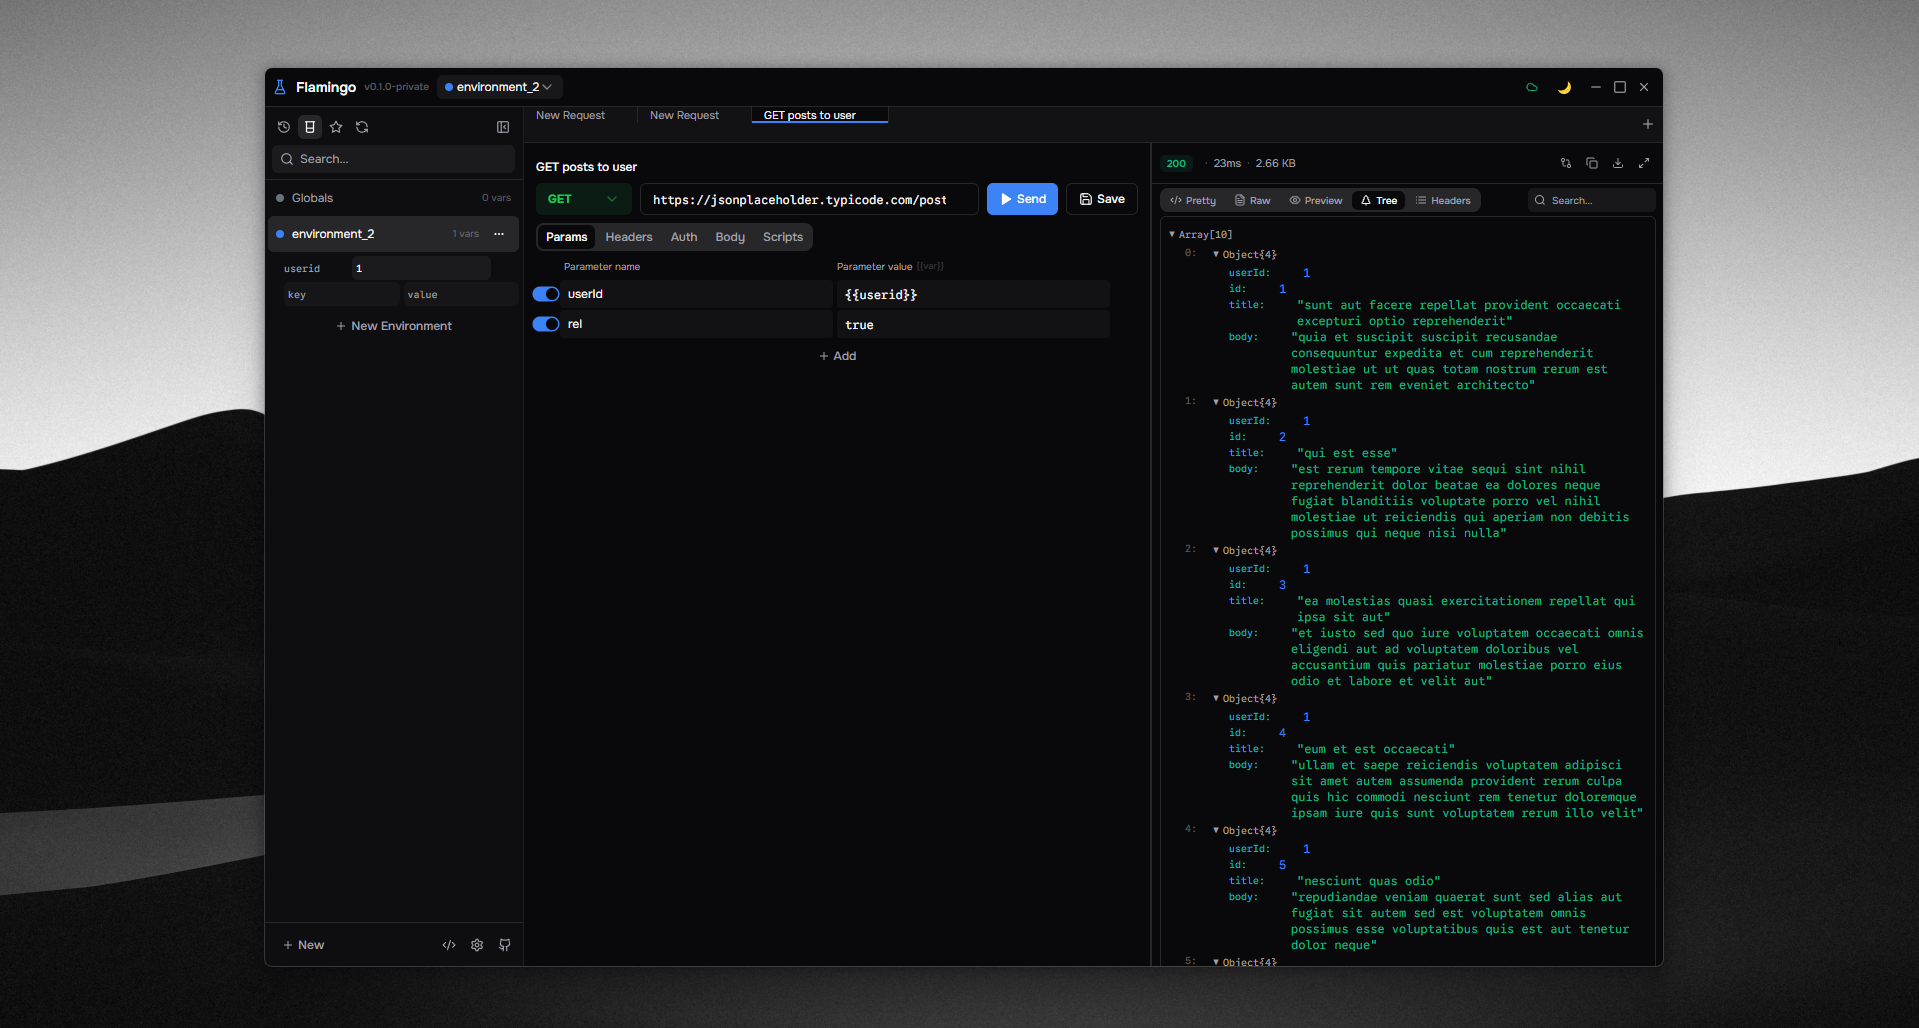Click the green cloud sync icon
Screen dimensions: 1919x1028
pyautogui.click(x=1532, y=87)
